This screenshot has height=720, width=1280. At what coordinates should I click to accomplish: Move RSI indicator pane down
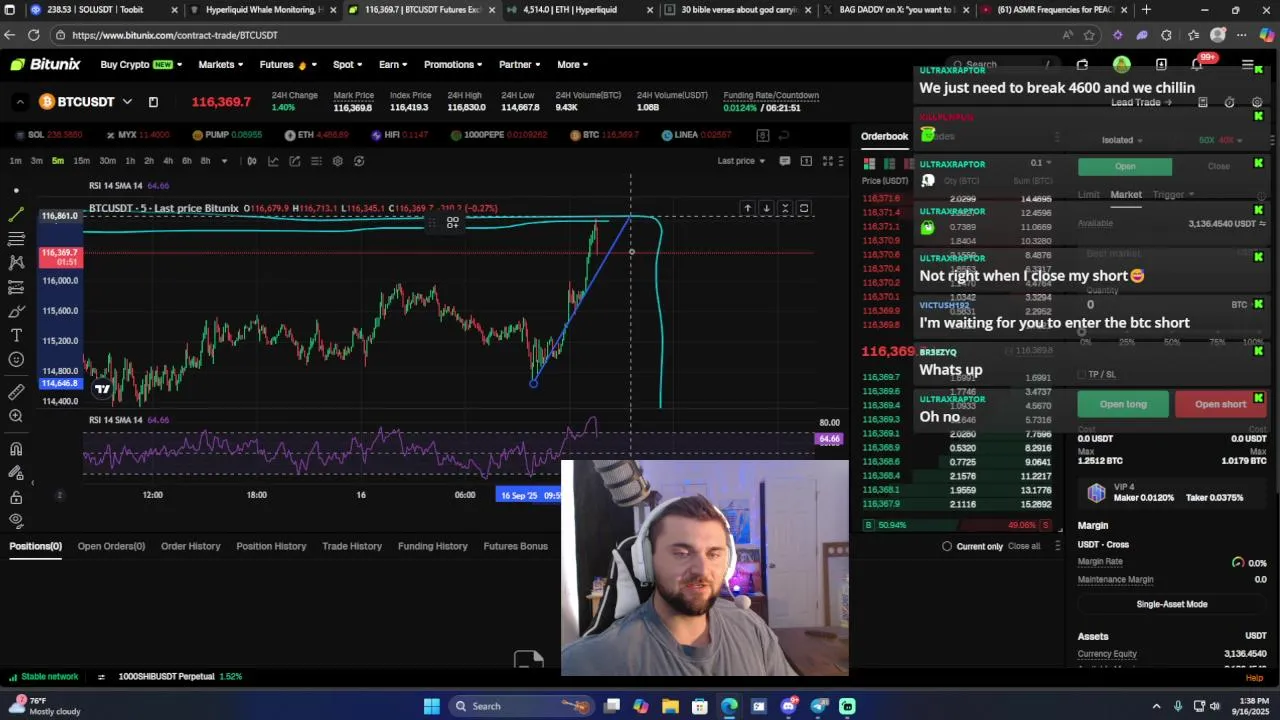[x=766, y=208]
